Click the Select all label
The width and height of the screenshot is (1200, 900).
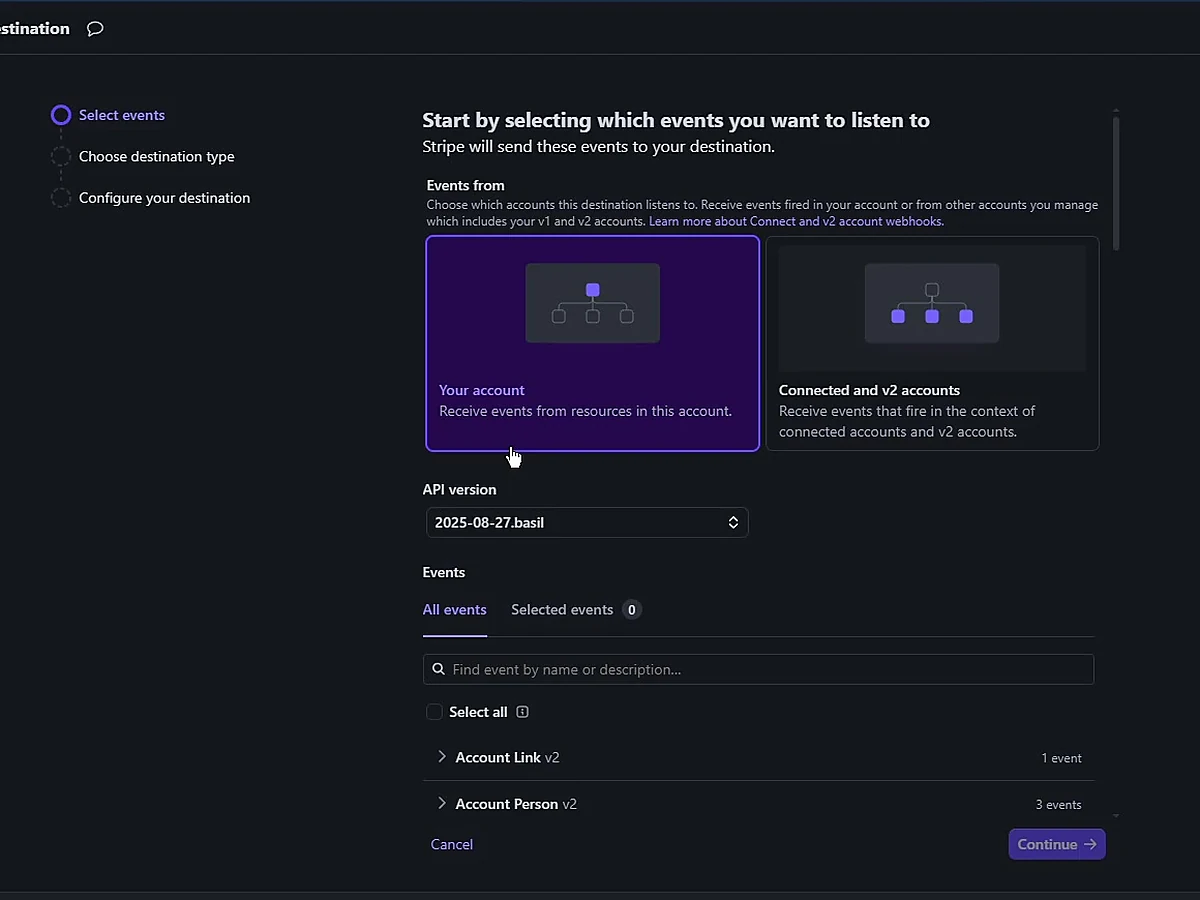[478, 712]
